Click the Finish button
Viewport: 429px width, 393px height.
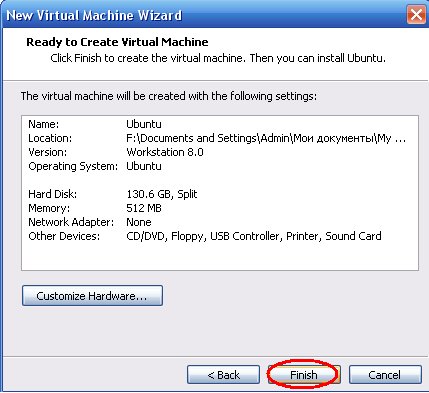coord(304,375)
